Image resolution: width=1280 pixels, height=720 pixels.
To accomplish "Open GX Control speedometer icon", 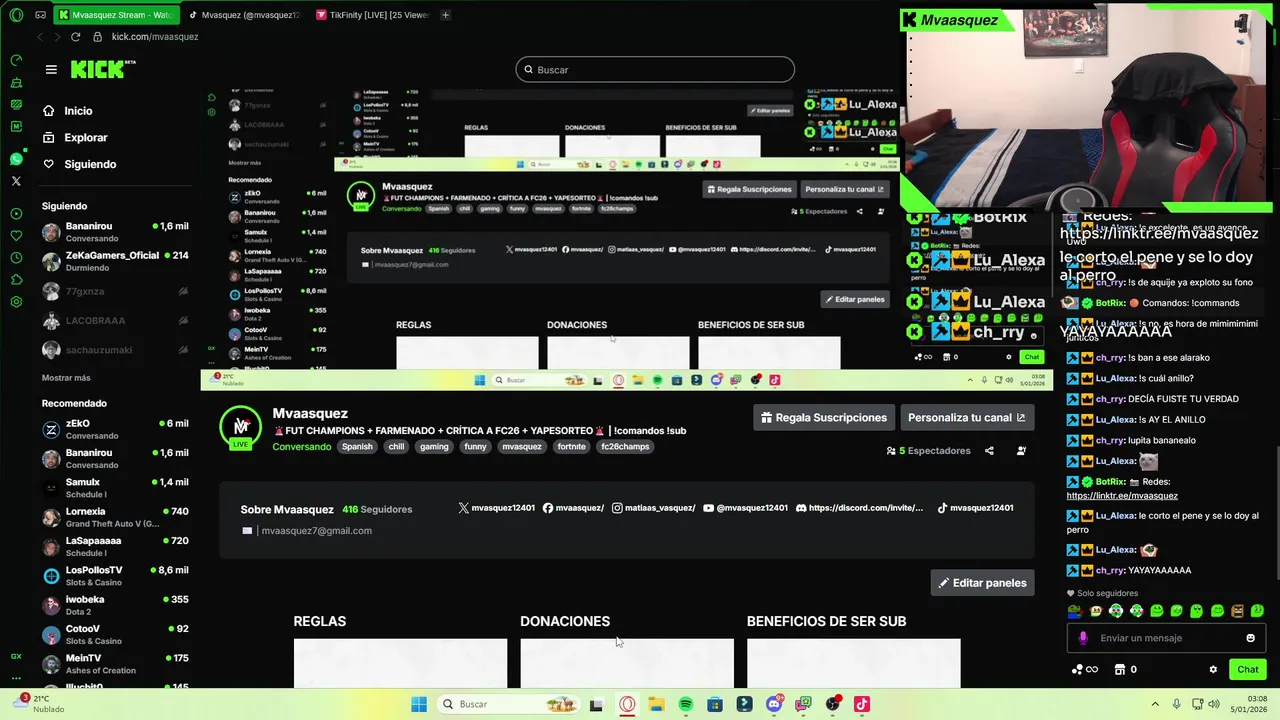I will click(x=16, y=60).
